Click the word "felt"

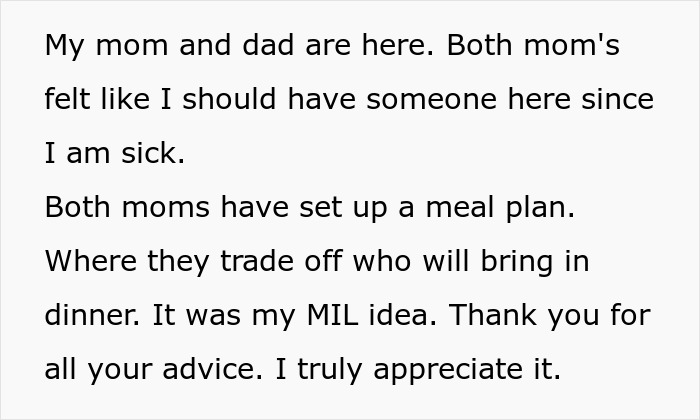coord(71,101)
